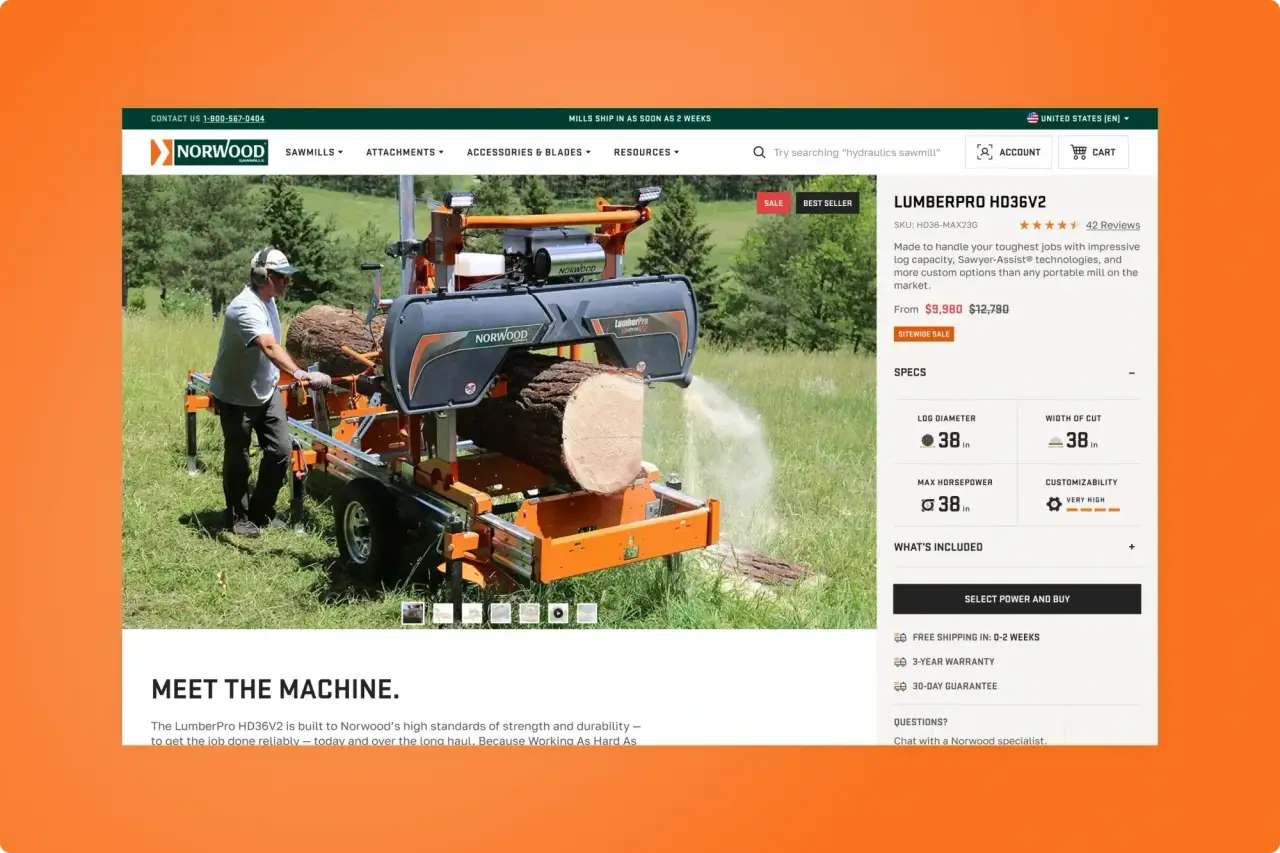The image size is (1280, 853).
Task: Select the first gallery thumbnail
Action: click(412, 613)
